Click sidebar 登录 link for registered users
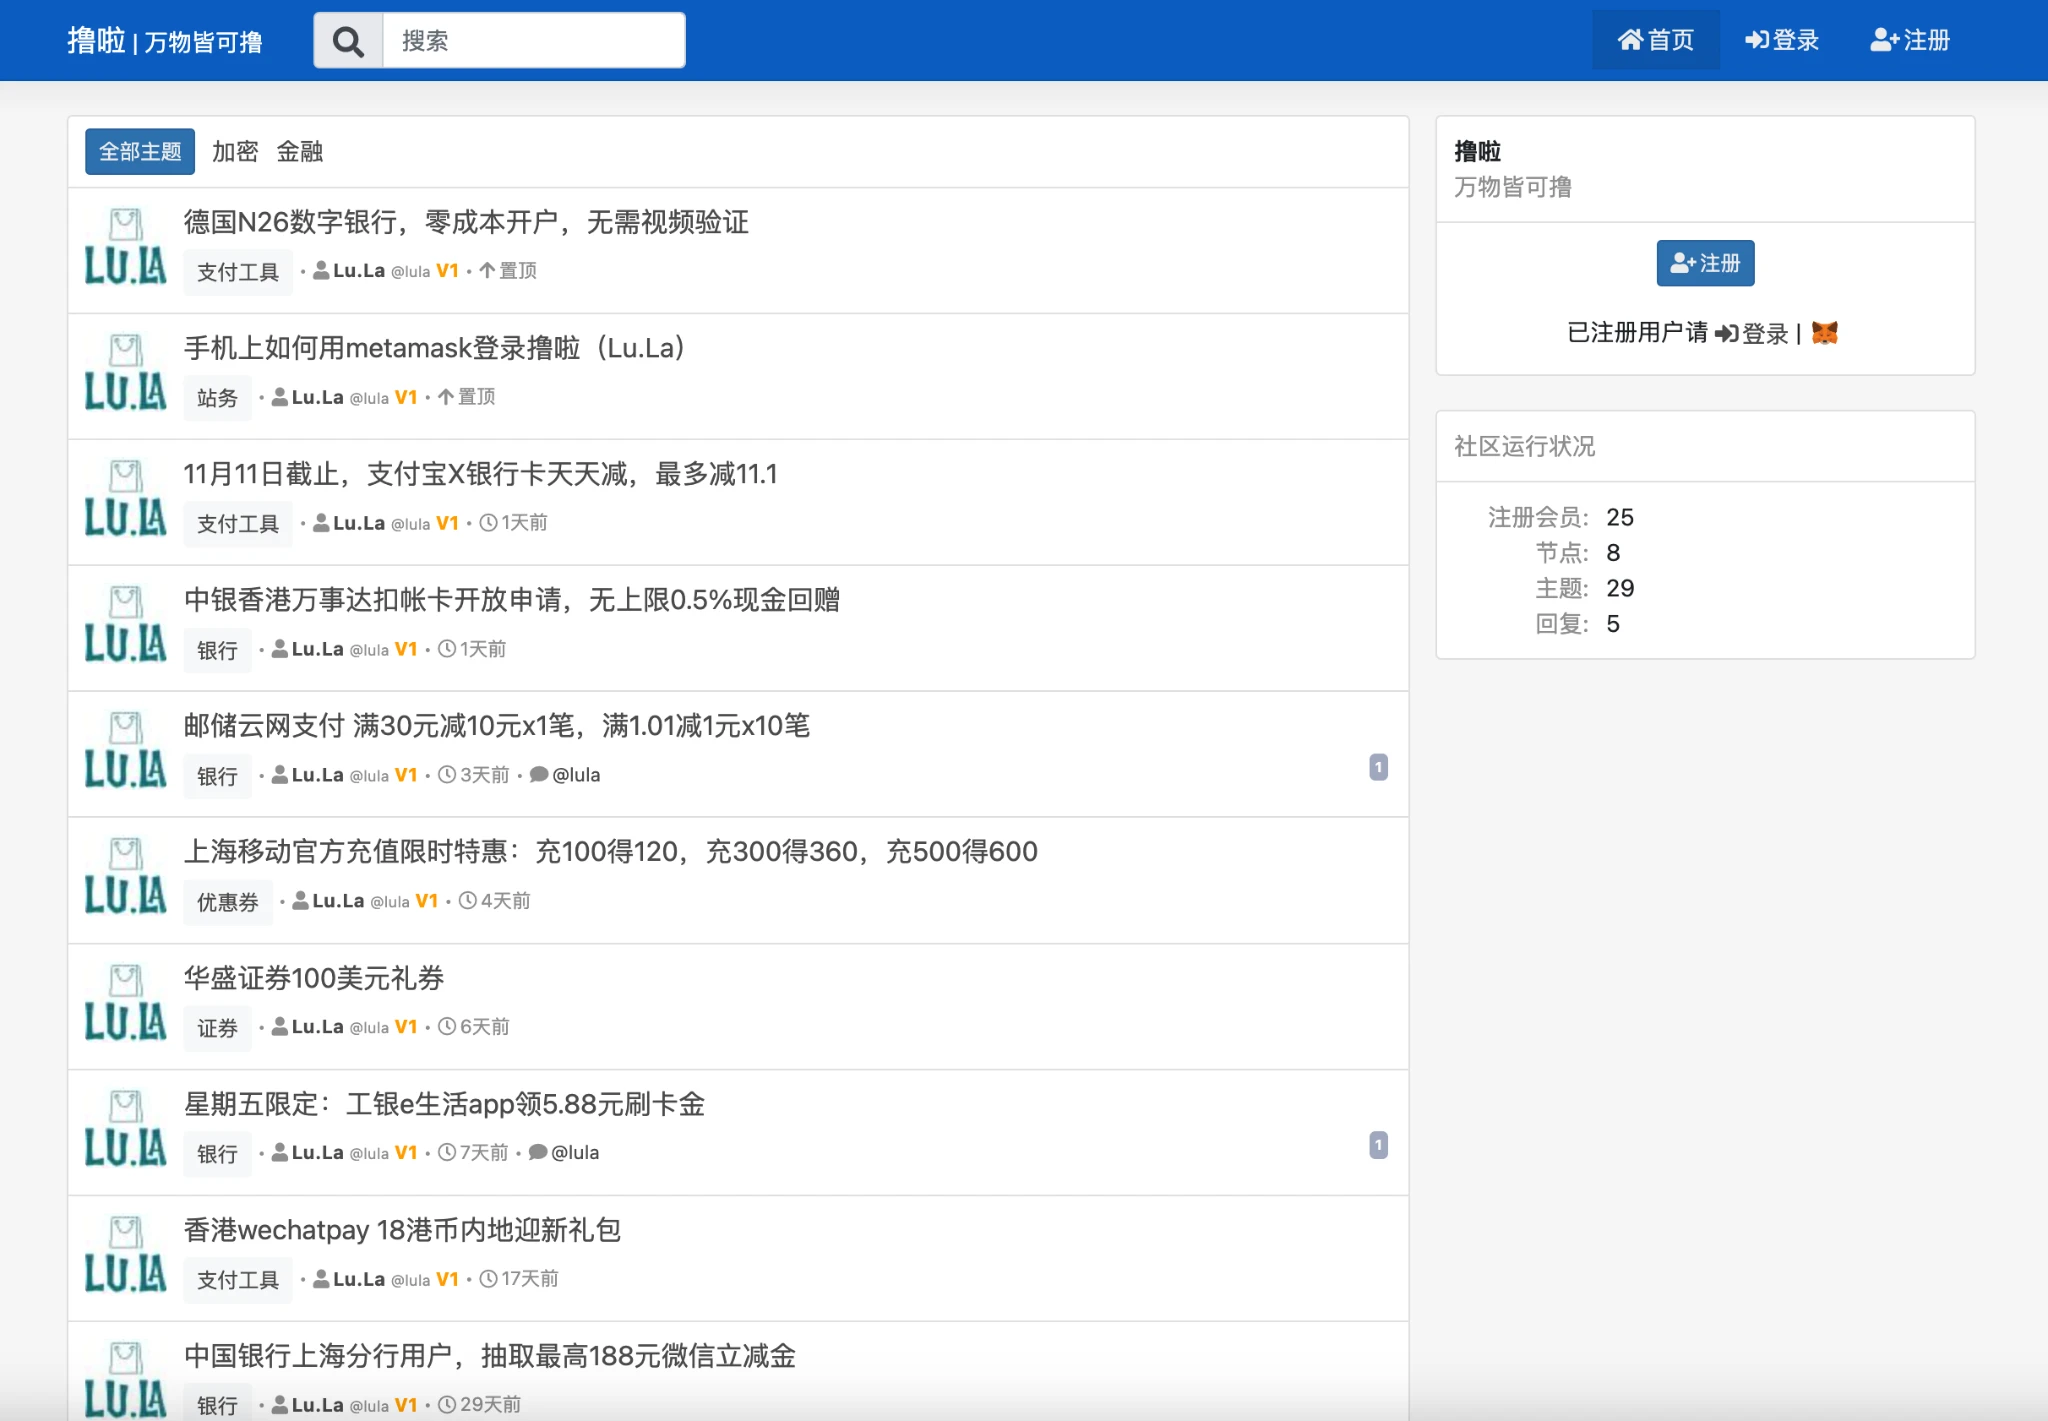2048x1421 pixels. tap(1752, 333)
